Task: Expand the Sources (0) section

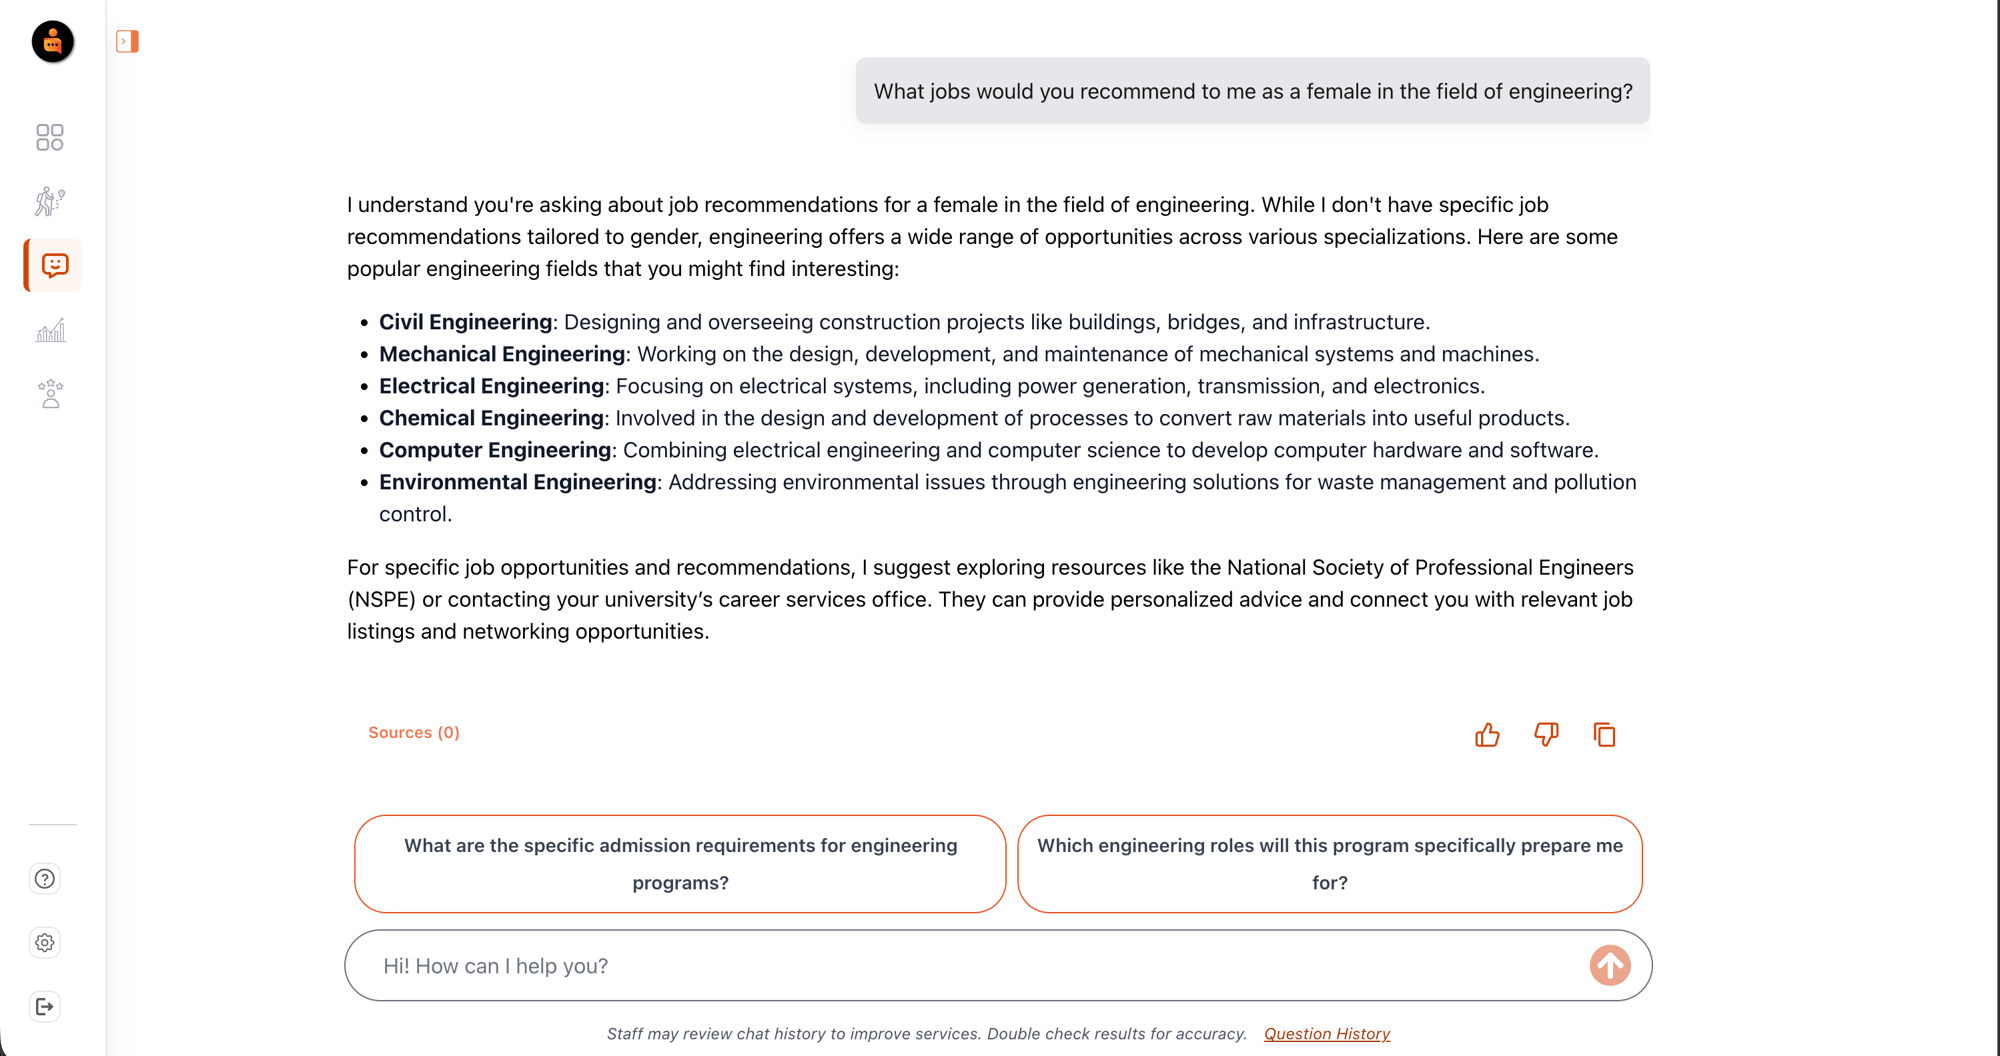Action: point(414,732)
